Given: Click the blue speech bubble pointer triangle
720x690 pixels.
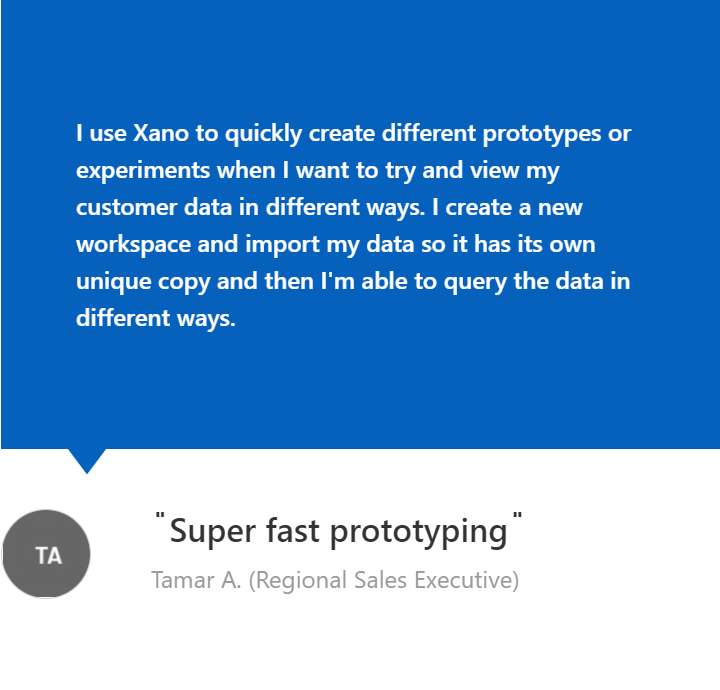Looking at the screenshot, I should (87, 459).
